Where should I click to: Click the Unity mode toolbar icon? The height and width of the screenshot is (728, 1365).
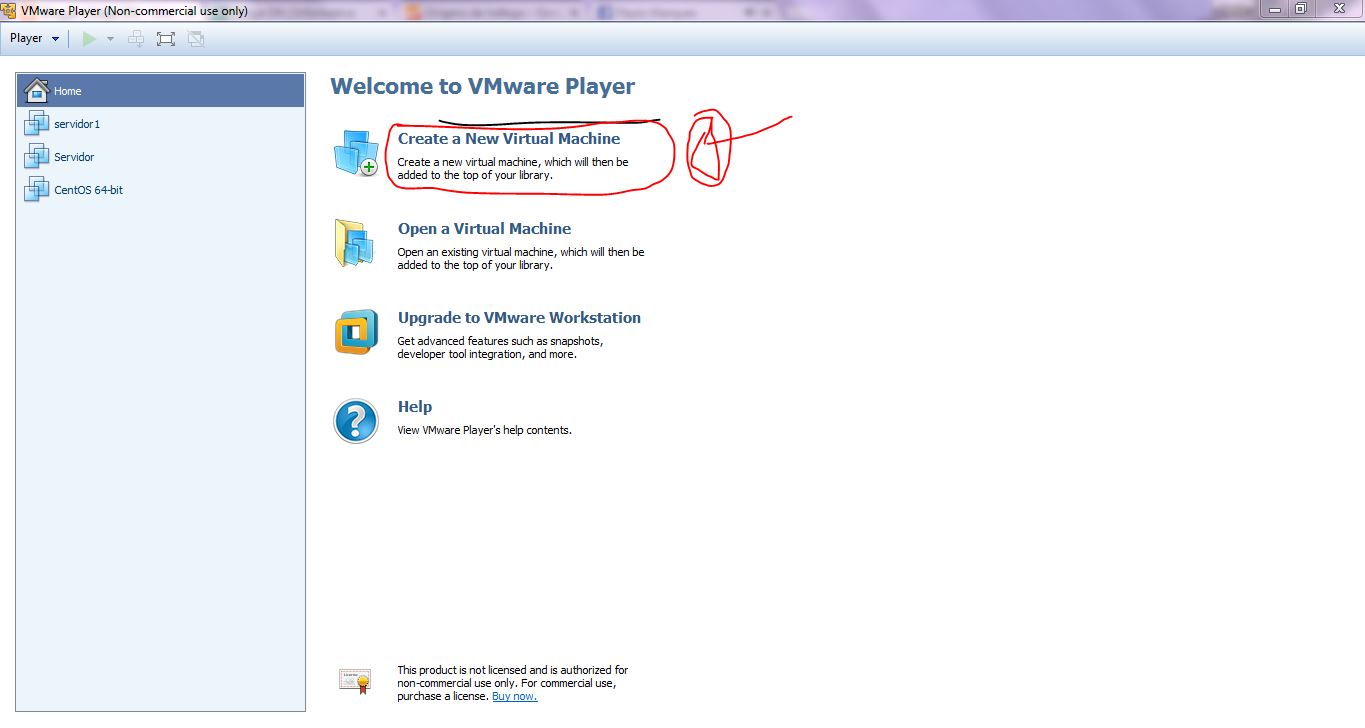196,38
